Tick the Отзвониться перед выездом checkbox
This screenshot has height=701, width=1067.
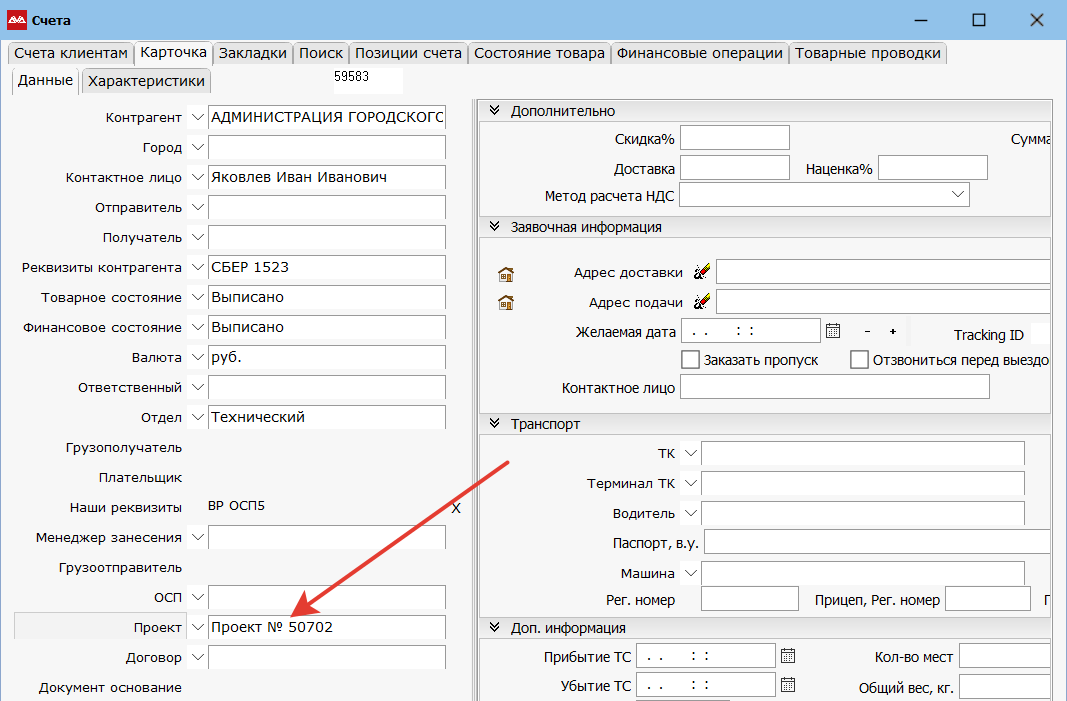click(x=859, y=360)
